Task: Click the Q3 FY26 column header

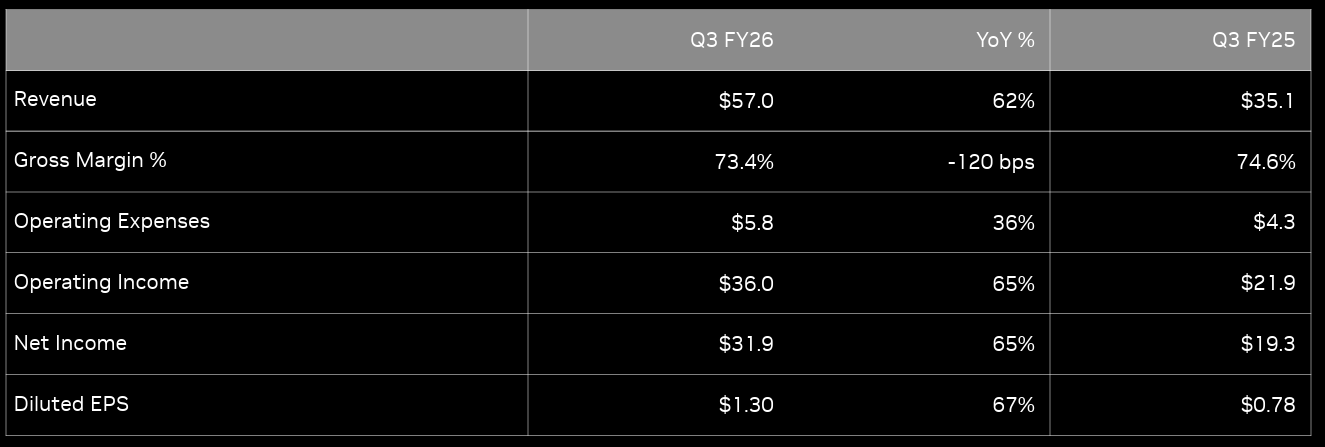Action: click(731, 40)
